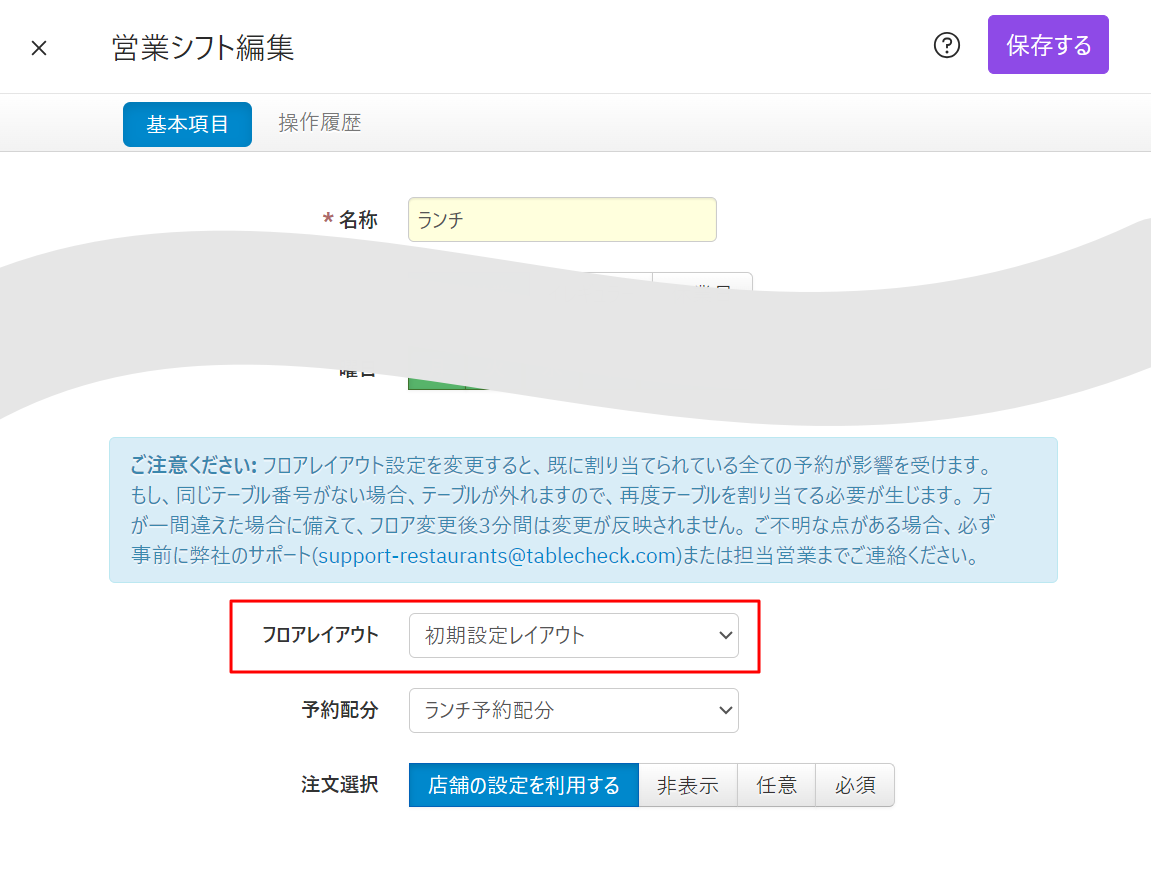
Task: Click the 保存する button
Action: point(1047,45)
